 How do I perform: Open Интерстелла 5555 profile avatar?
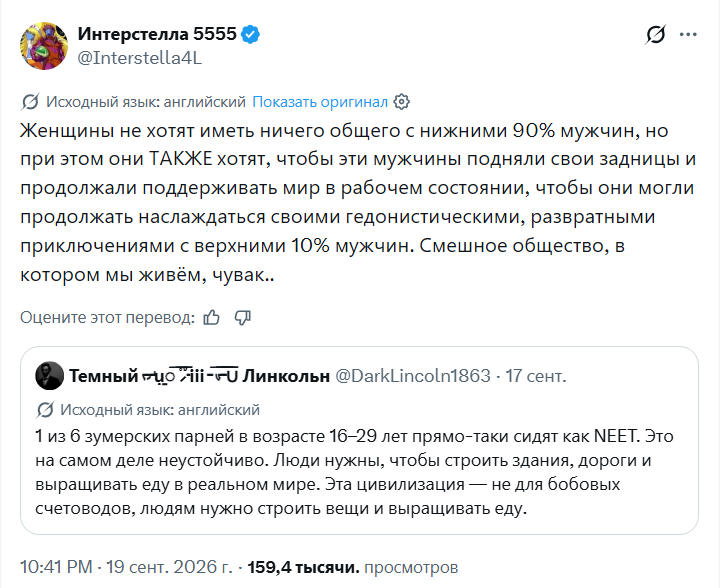(x=44, y=46)
